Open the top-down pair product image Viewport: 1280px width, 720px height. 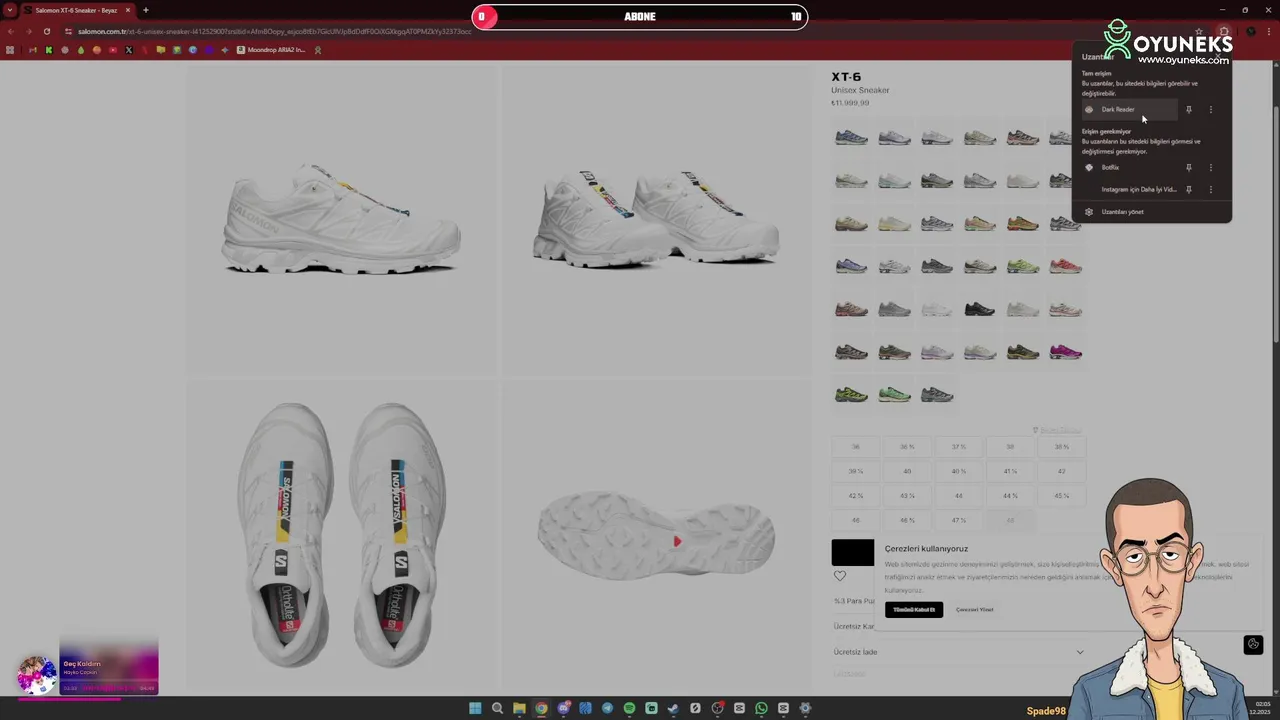pyautogui.click(x=341, y=536)
